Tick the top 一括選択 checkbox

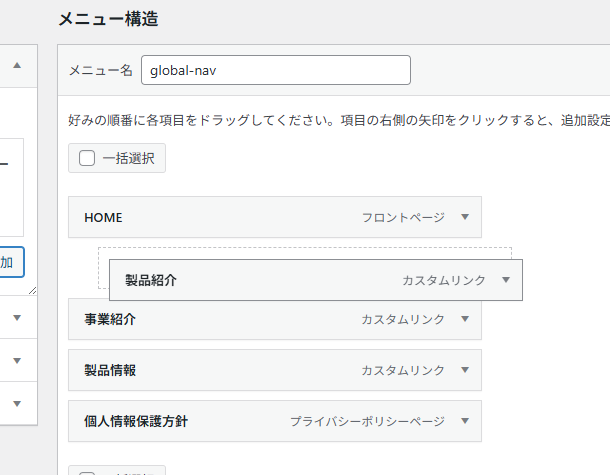tap(87, 158)
